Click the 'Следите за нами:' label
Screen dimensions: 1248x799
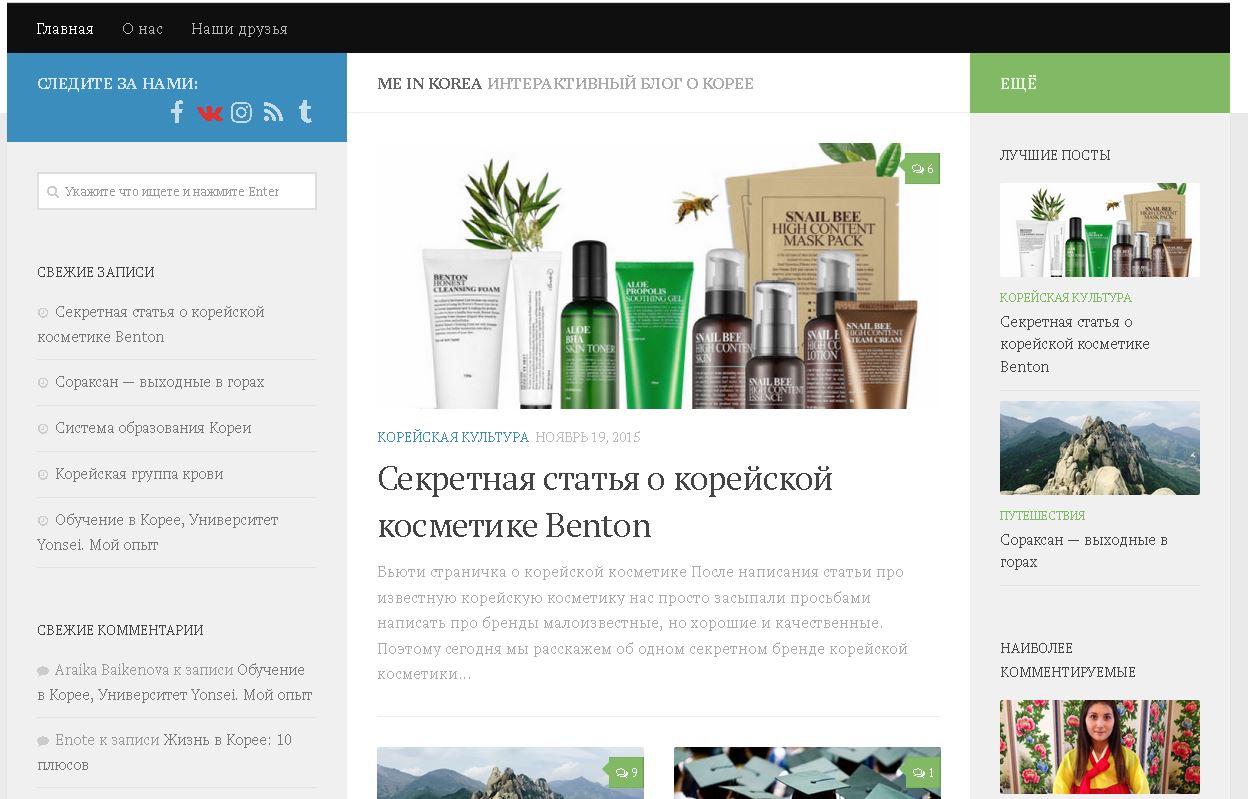(x=117, y=83)
